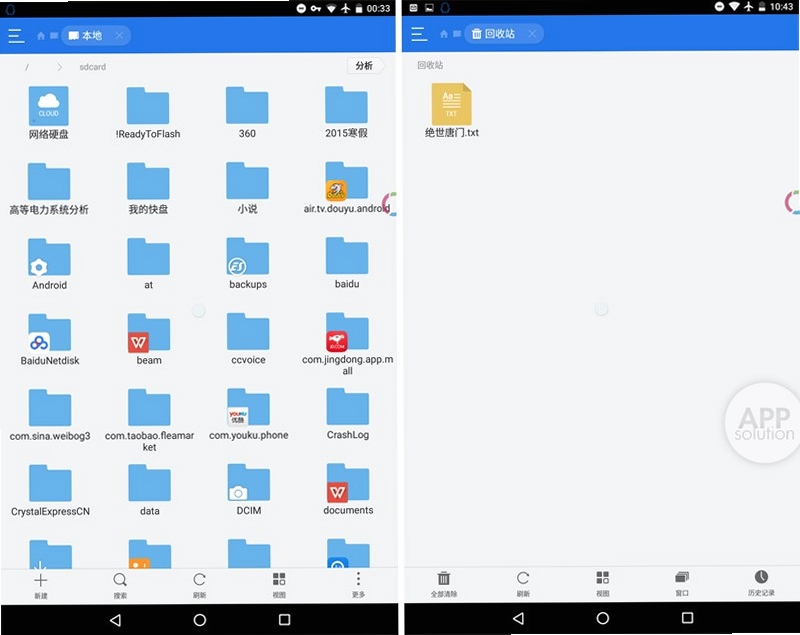Open the Android folder
800x635 pixels.
tap(49, 264)
